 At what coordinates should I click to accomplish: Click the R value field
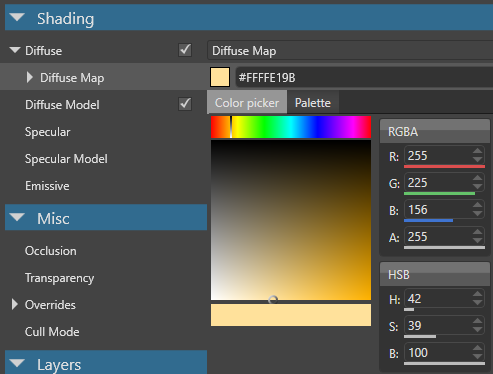(x=438, y=156)
